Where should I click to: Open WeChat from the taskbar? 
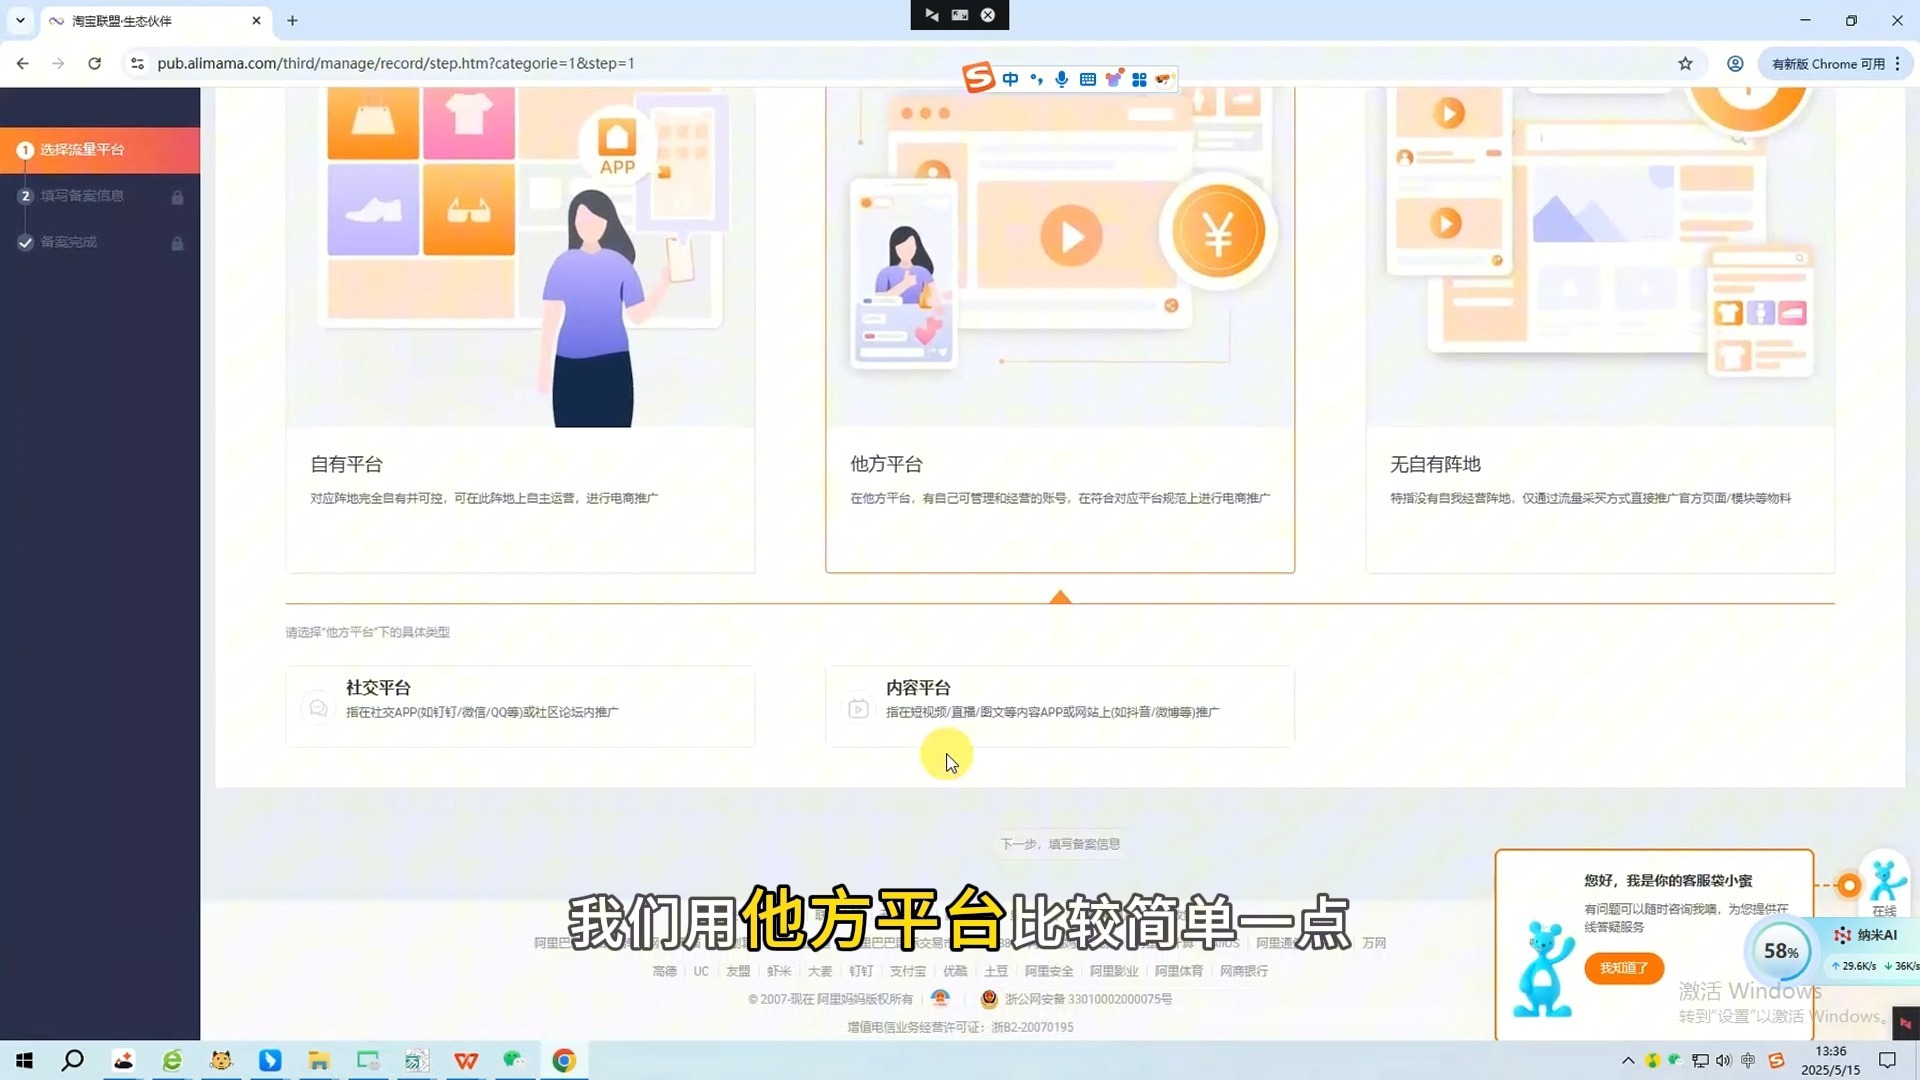514,1059
